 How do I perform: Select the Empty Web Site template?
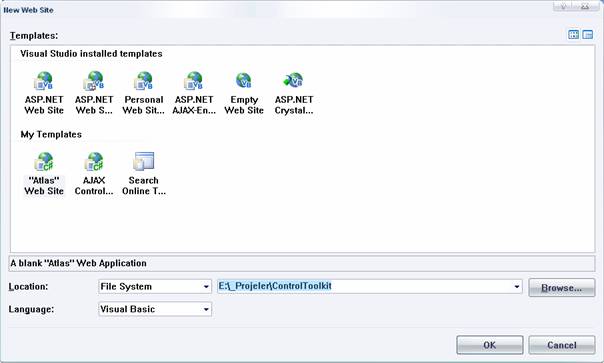244,93
